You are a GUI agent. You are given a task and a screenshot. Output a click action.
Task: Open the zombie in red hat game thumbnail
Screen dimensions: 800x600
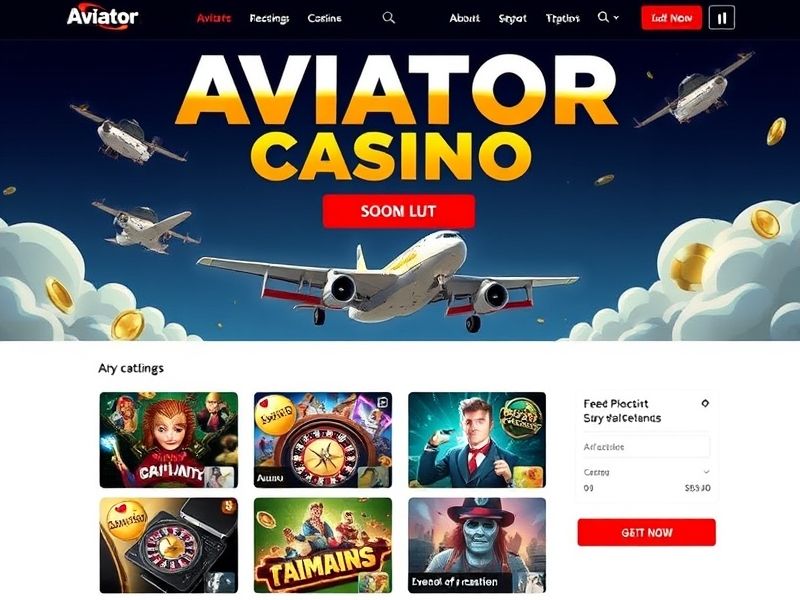(477, 545)
